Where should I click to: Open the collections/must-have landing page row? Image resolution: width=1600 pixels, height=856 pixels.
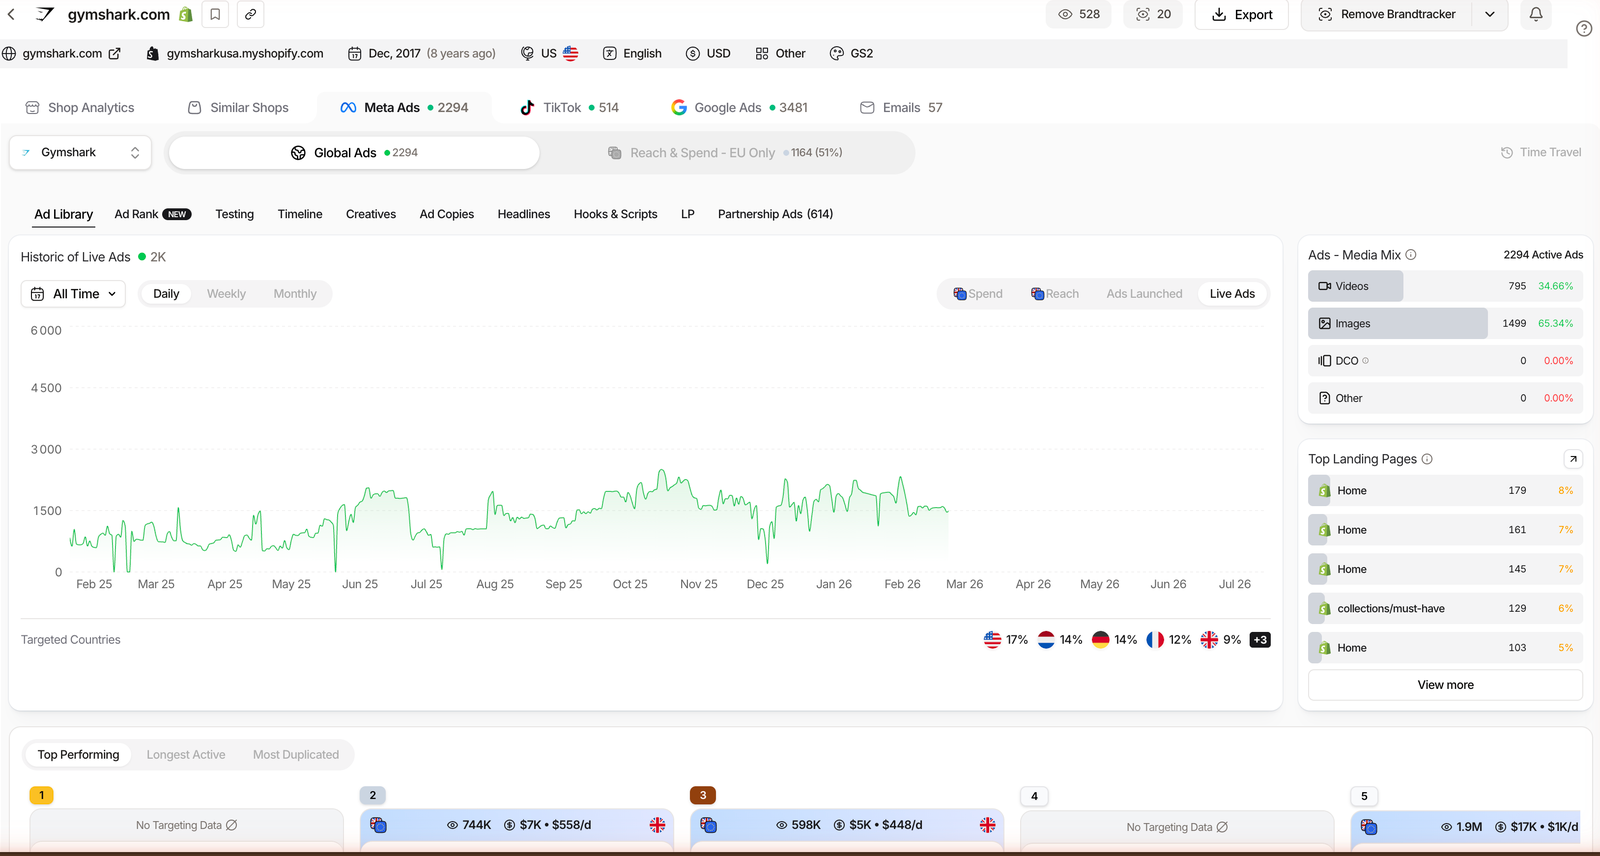[1445, 608]
